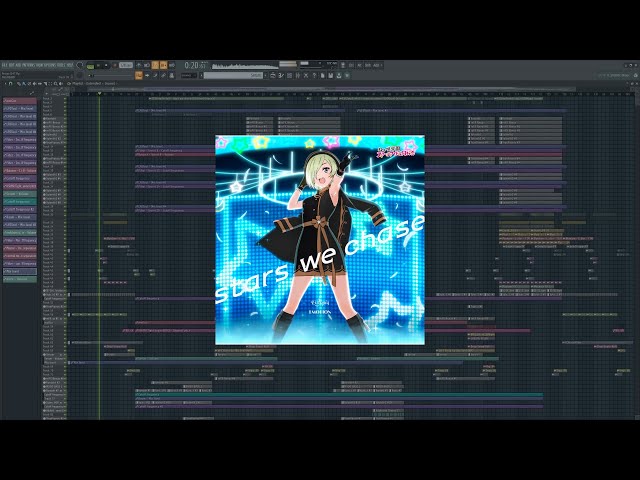Open the Channel rack view icon
The image size is (640, 480).
[155, 76]
